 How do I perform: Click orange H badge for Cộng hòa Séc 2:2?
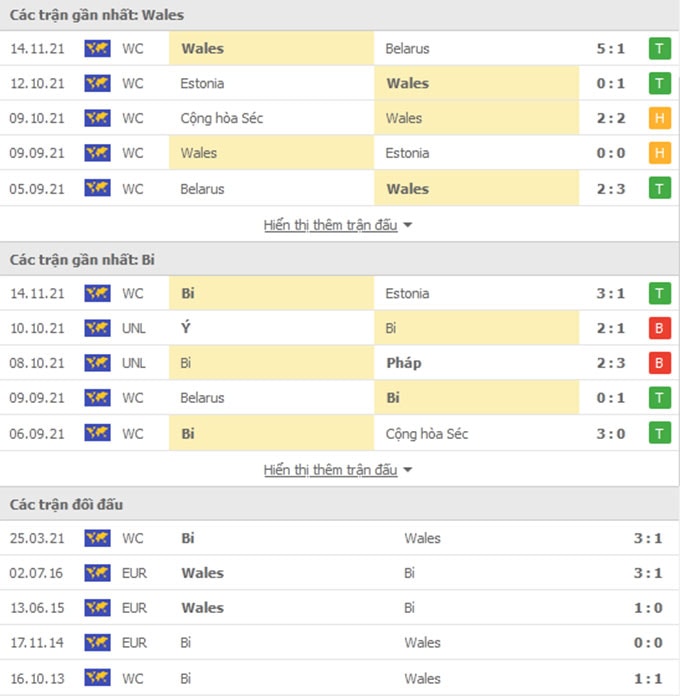660,118
